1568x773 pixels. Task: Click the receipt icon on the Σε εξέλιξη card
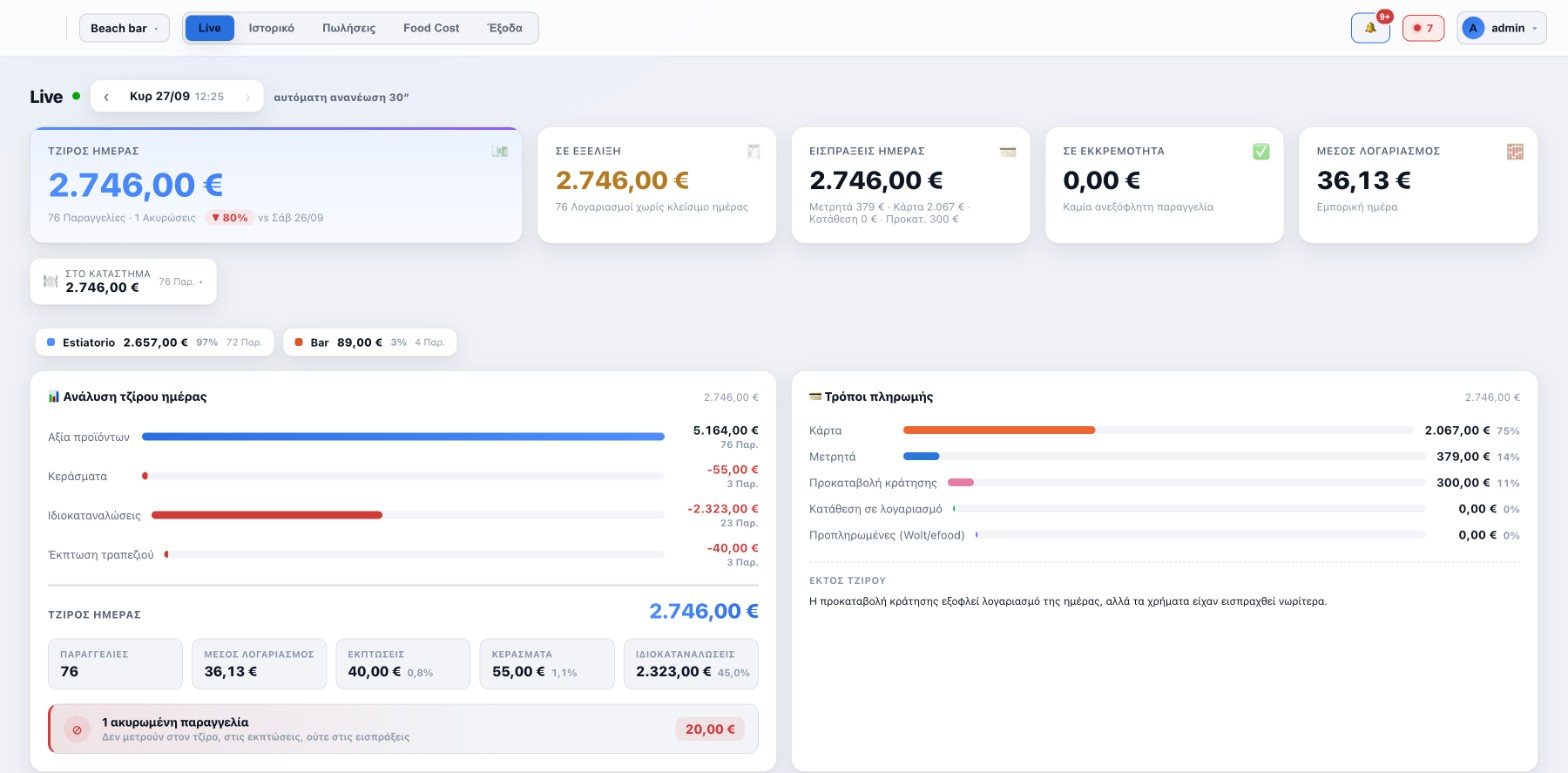754,151
